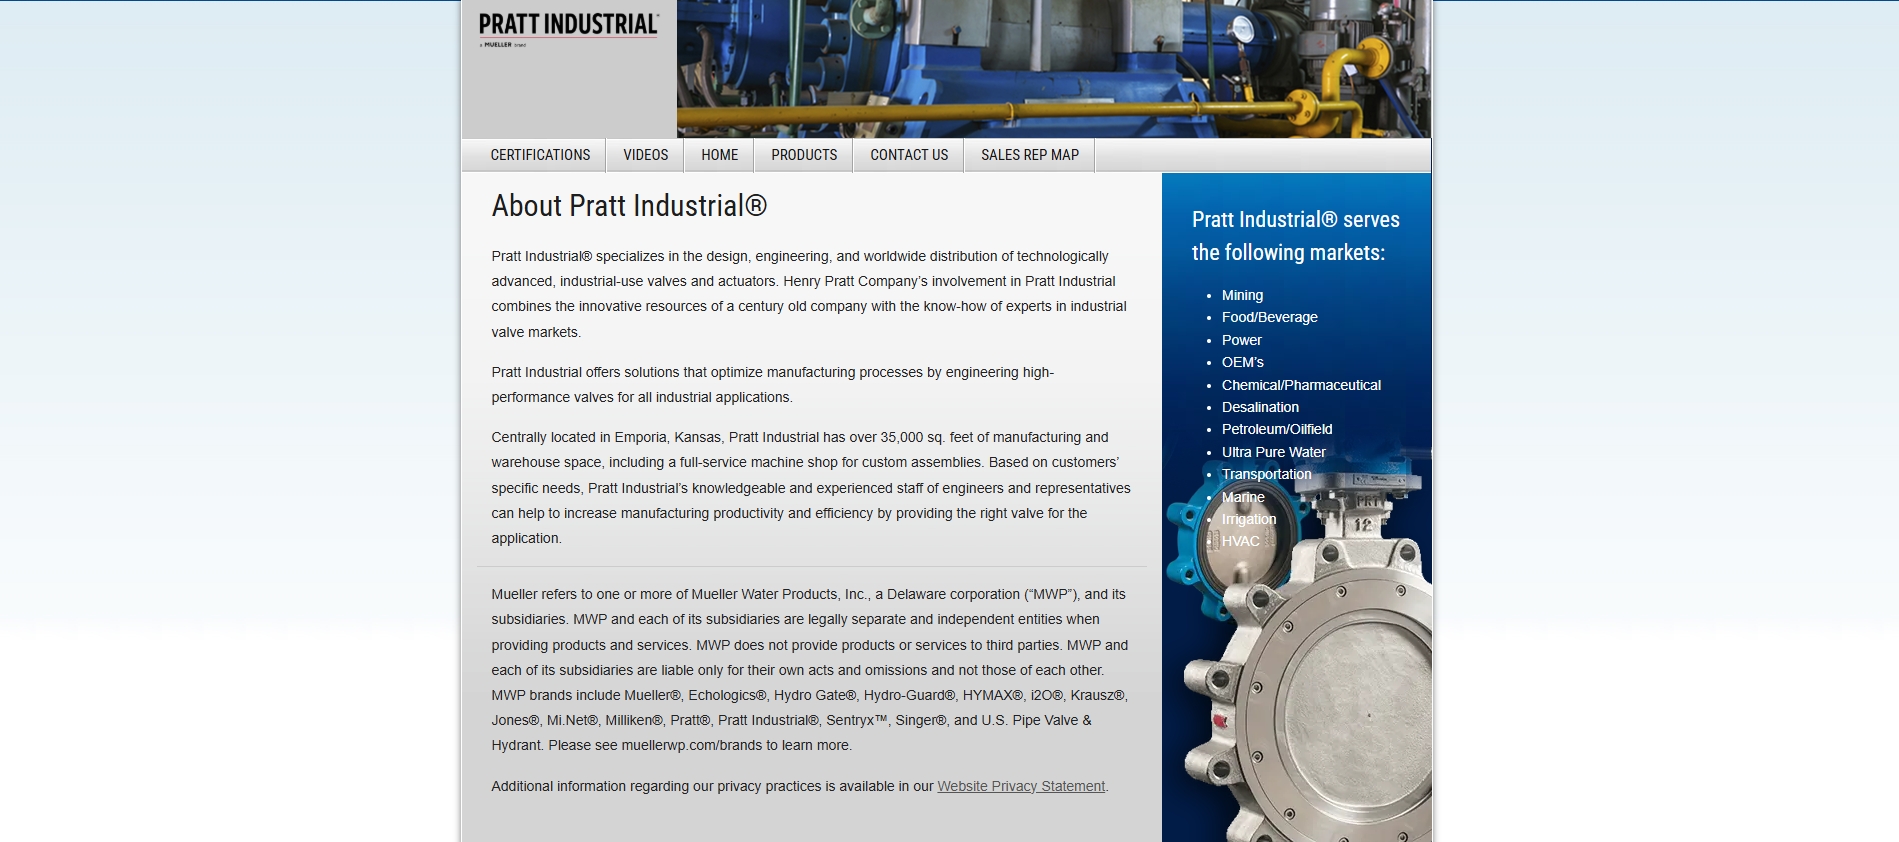The height and width of the screenshot is (842, 1899).
Task: Select the Food/Beverage market list item
Action: 1269,317
